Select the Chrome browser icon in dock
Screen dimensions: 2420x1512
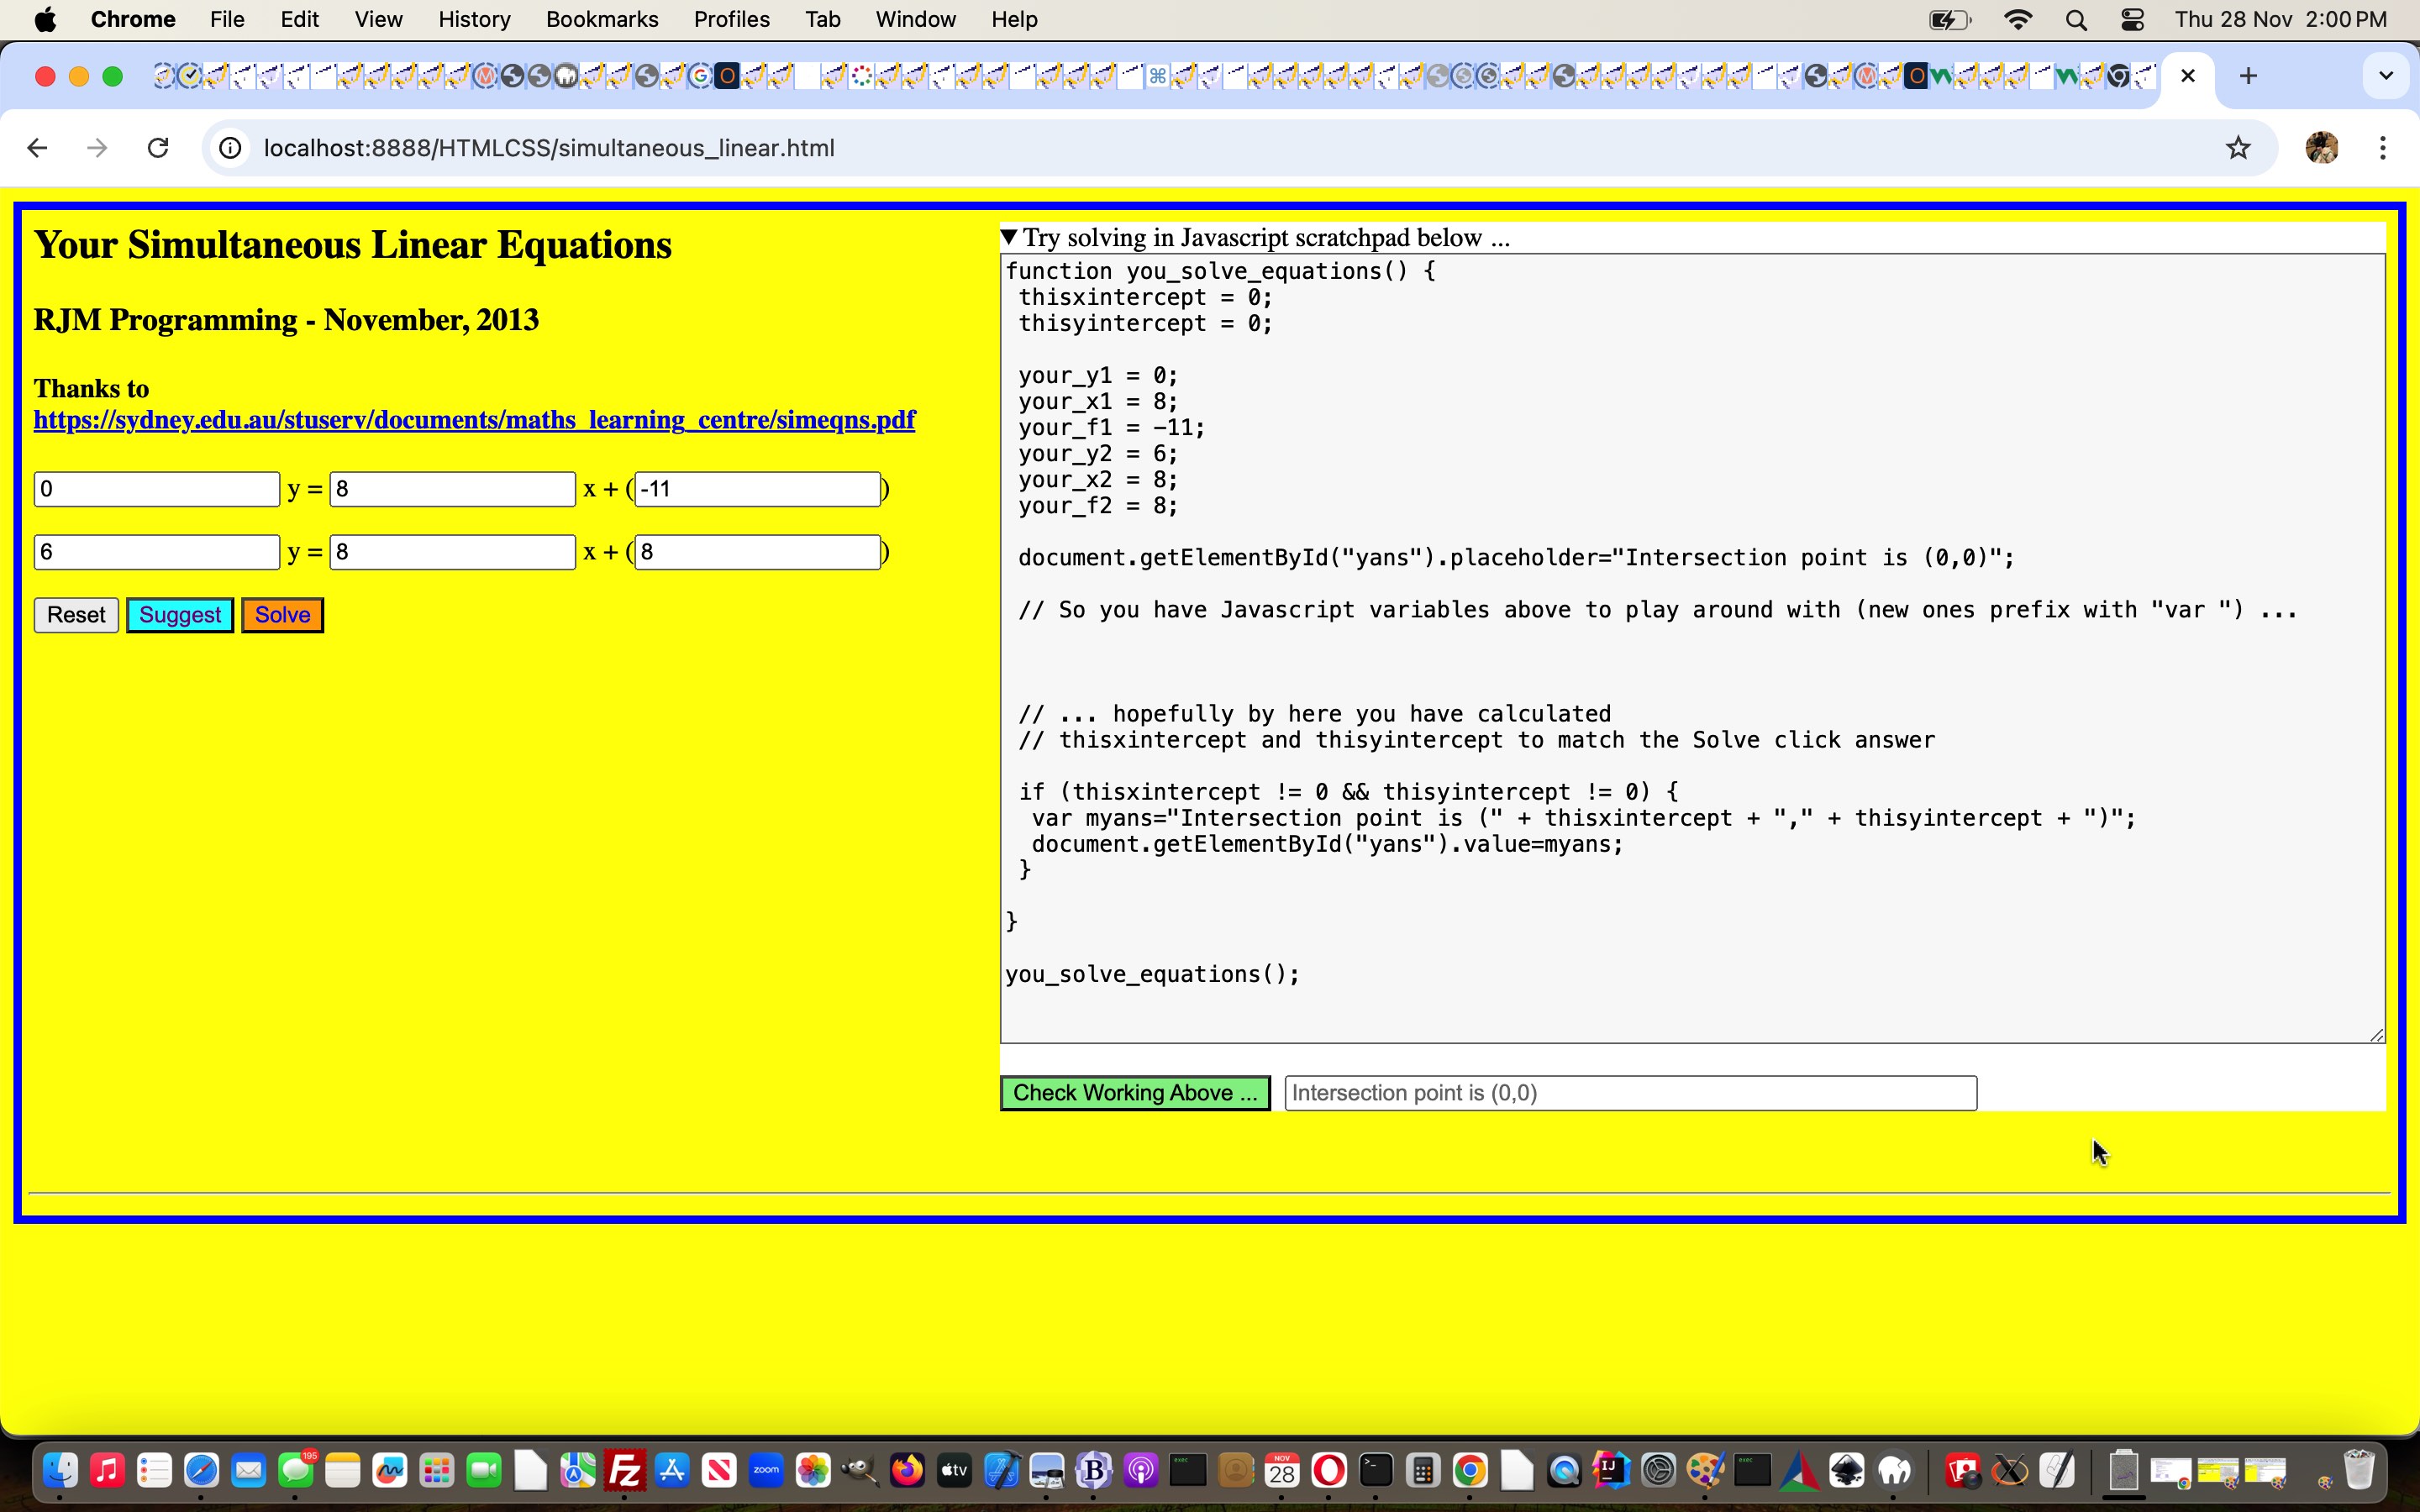click(1469, 1472)
